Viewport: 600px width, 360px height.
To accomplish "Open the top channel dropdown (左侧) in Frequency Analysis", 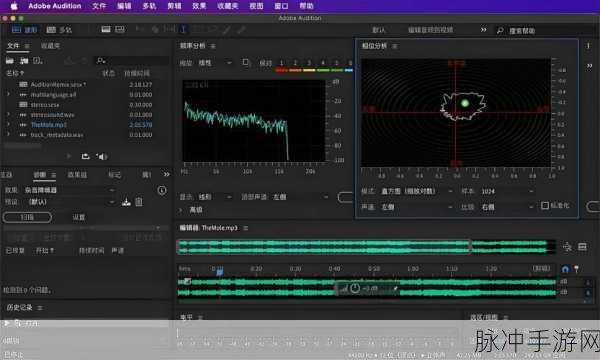I will 300,197.
